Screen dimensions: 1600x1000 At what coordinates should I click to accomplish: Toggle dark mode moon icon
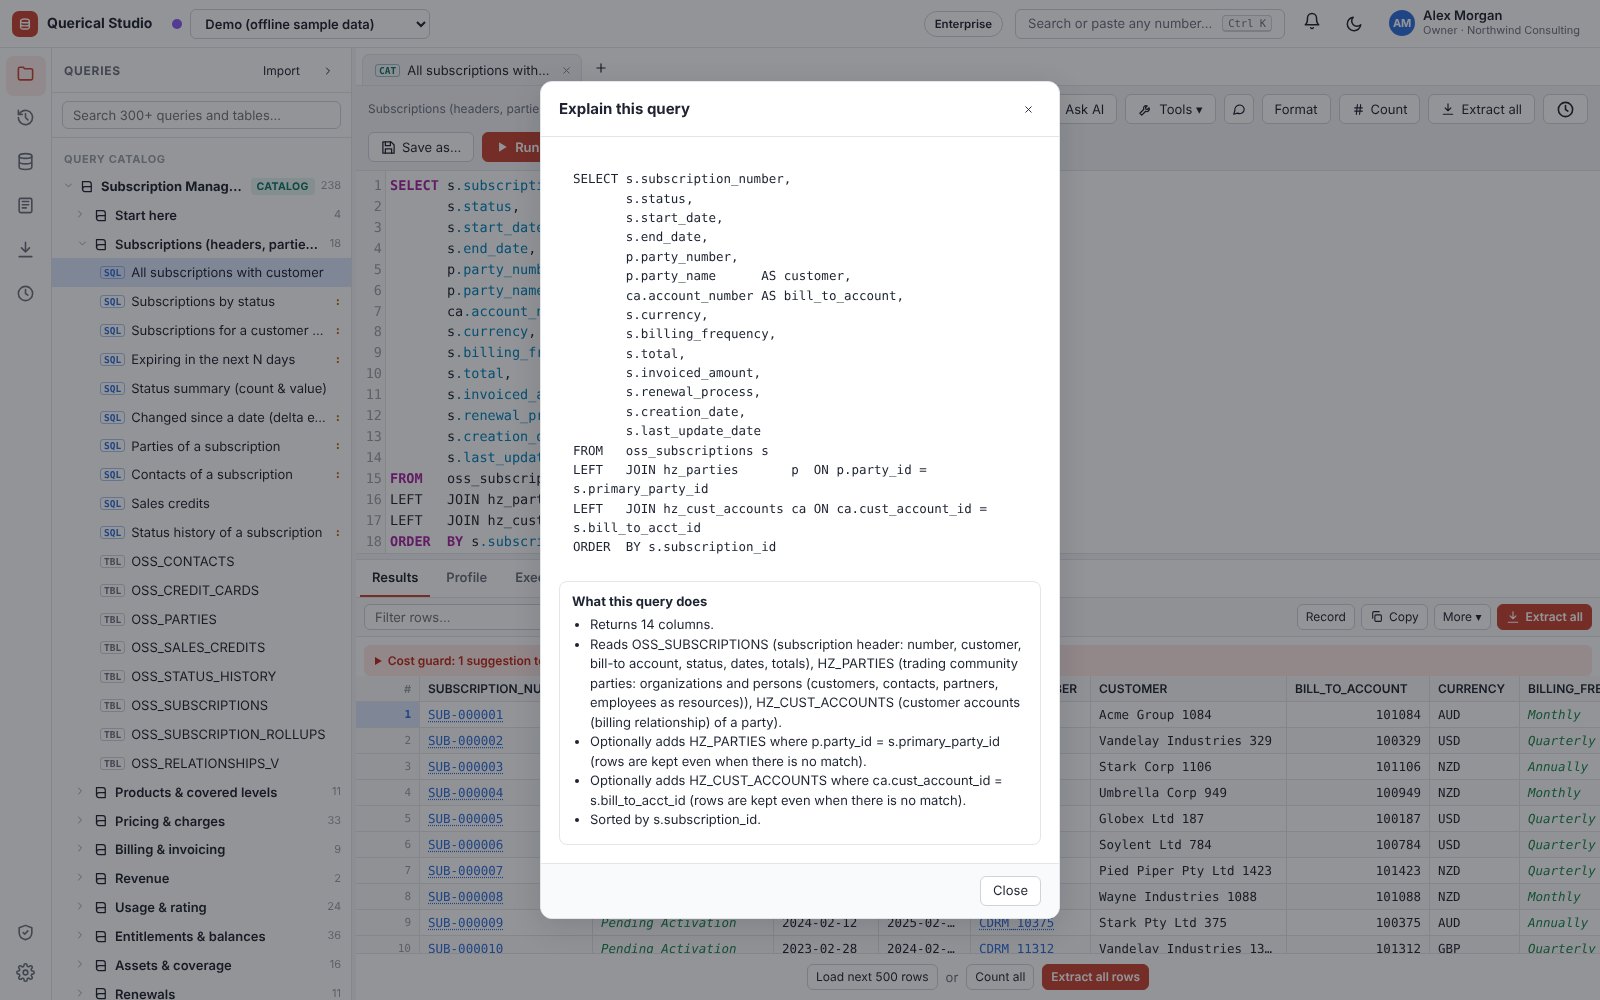point(1354,23)
